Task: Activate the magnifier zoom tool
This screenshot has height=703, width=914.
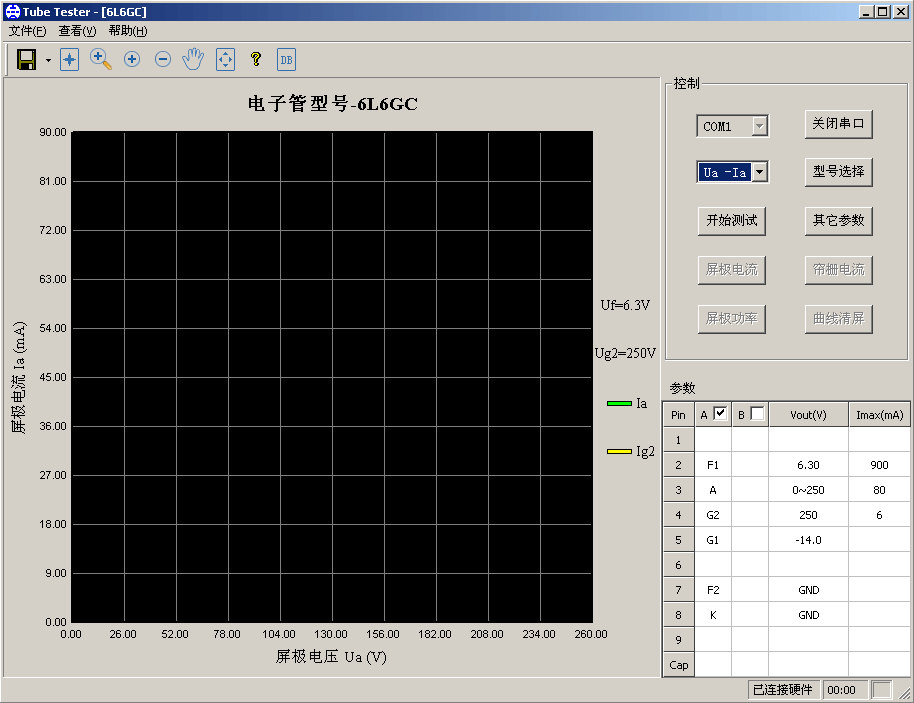Action: (x=100, y=59)
